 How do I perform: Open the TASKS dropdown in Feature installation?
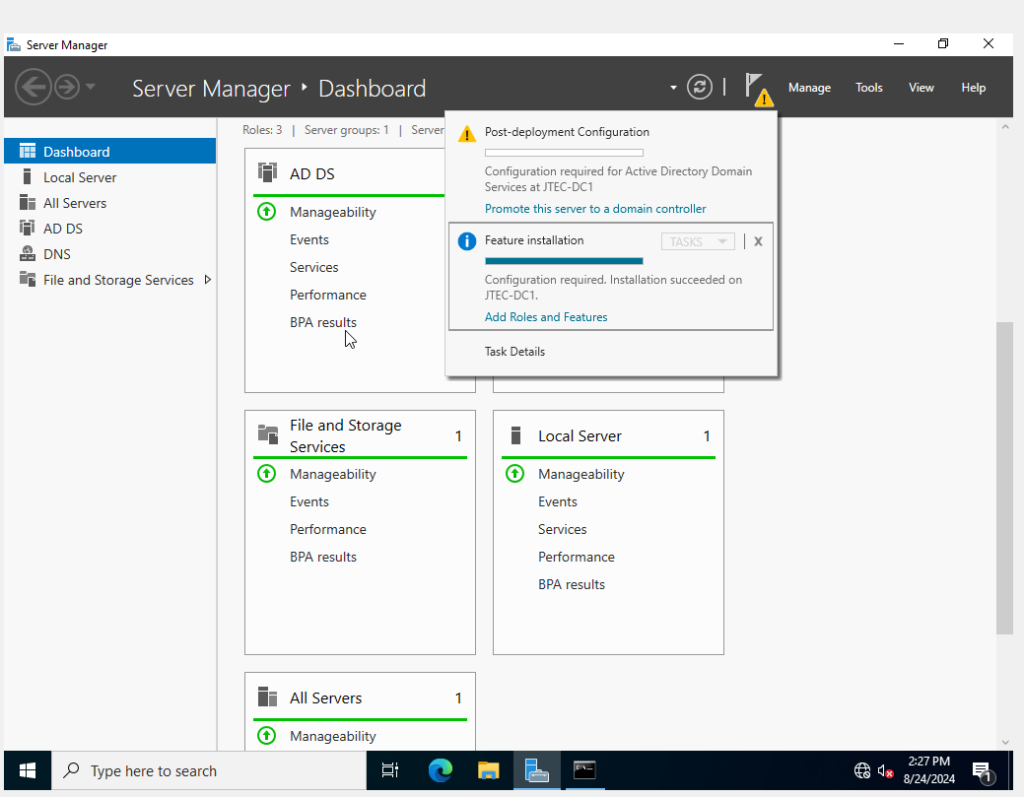tap(697, 242)
